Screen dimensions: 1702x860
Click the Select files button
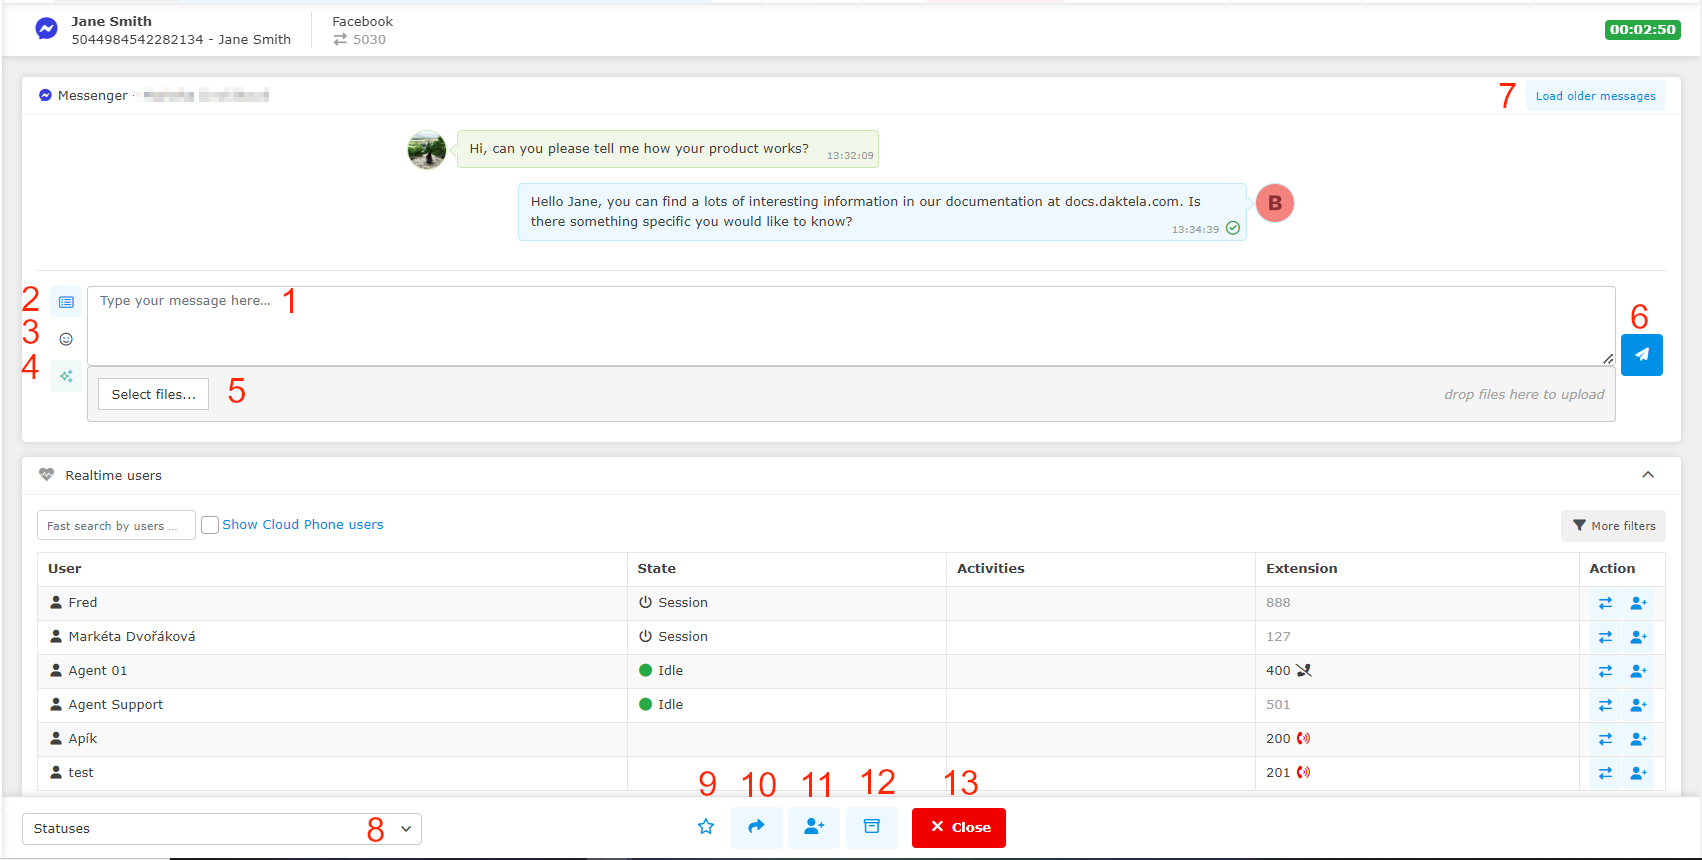point(153,395)
